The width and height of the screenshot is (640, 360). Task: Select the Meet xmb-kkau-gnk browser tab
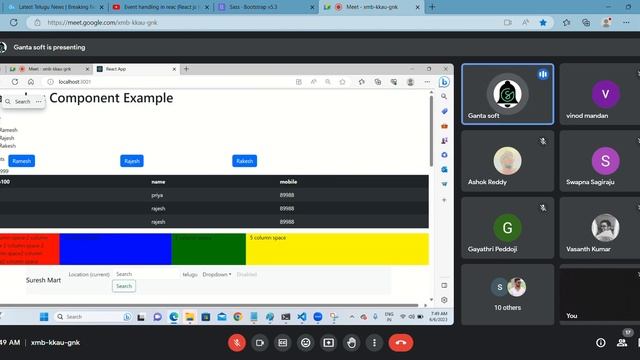click(371, 7)
